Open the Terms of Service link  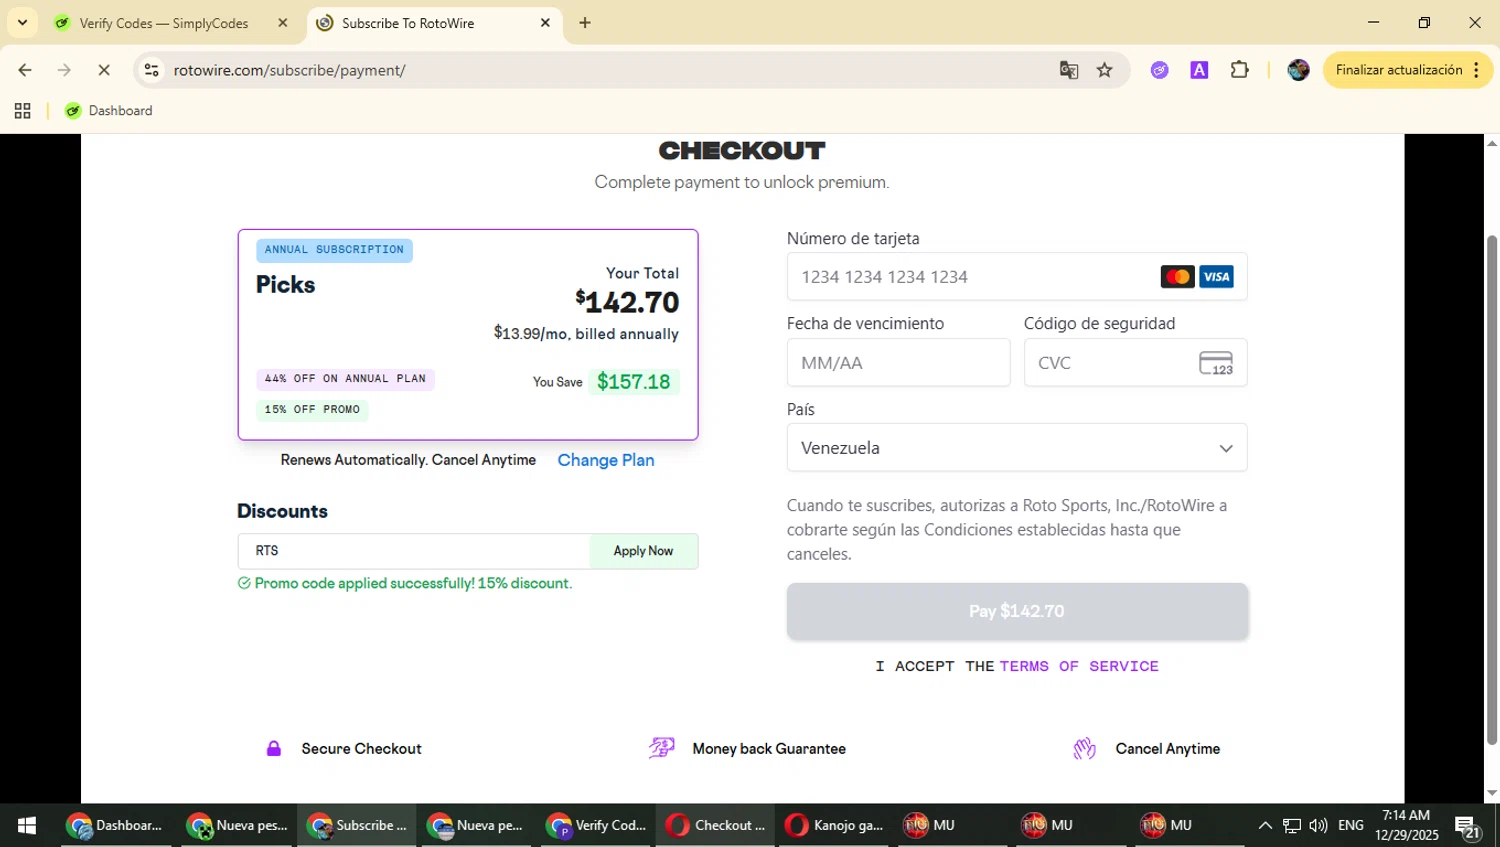pos(1079,666)
